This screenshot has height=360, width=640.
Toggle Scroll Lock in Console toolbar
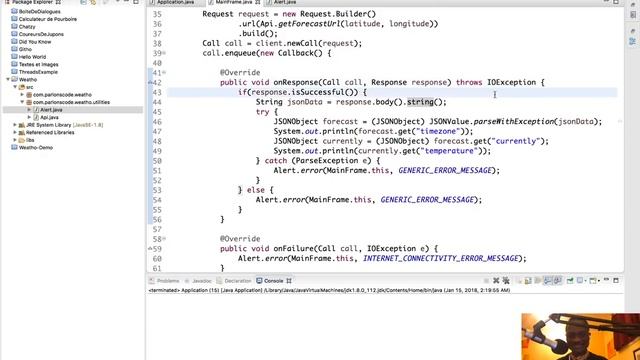[528, 280]
